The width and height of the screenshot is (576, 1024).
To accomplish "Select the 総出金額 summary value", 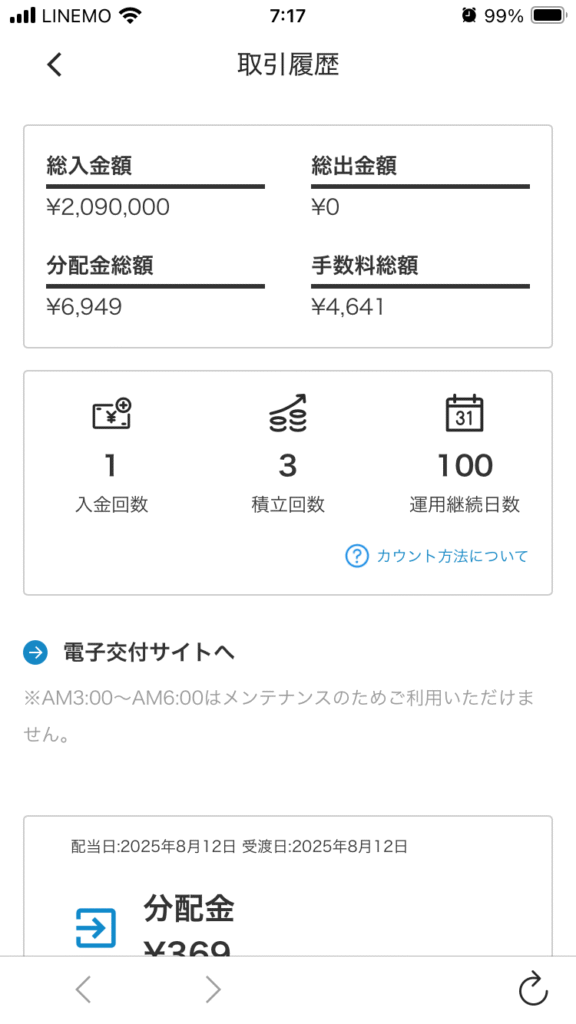I will (x=325, y=208).
